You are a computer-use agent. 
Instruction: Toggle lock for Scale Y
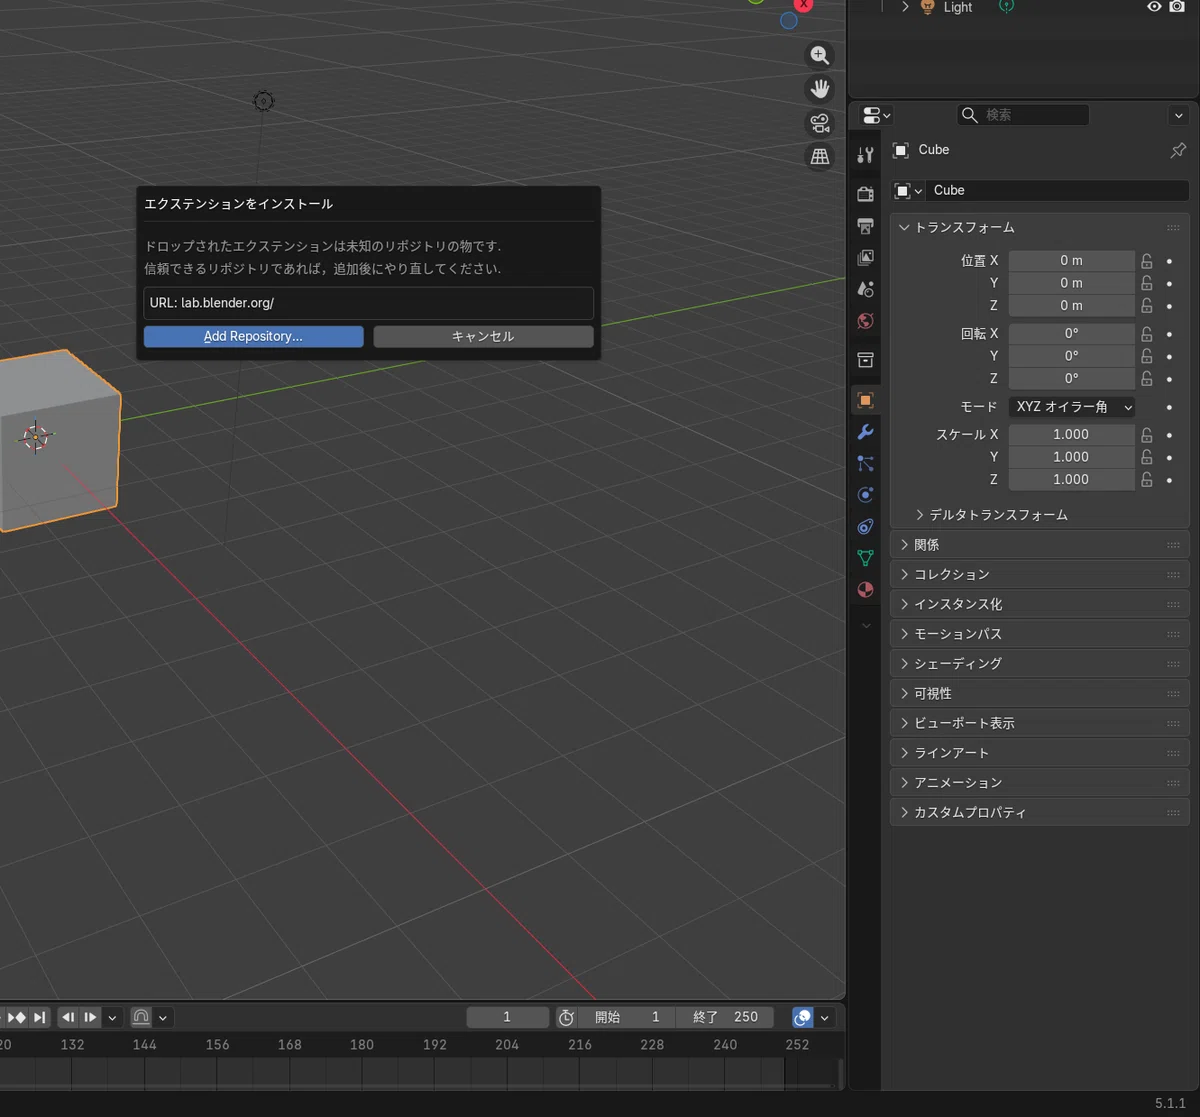[1147, 457]
